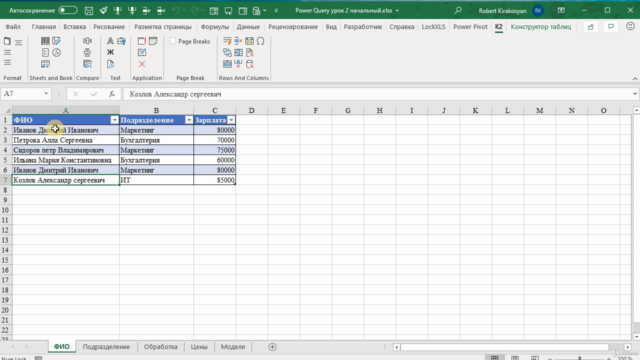Viewport: 640px width, 360px height.
Task: Click the barcode-like sheets icon in Sheets and Book
Action: [45, 41]
